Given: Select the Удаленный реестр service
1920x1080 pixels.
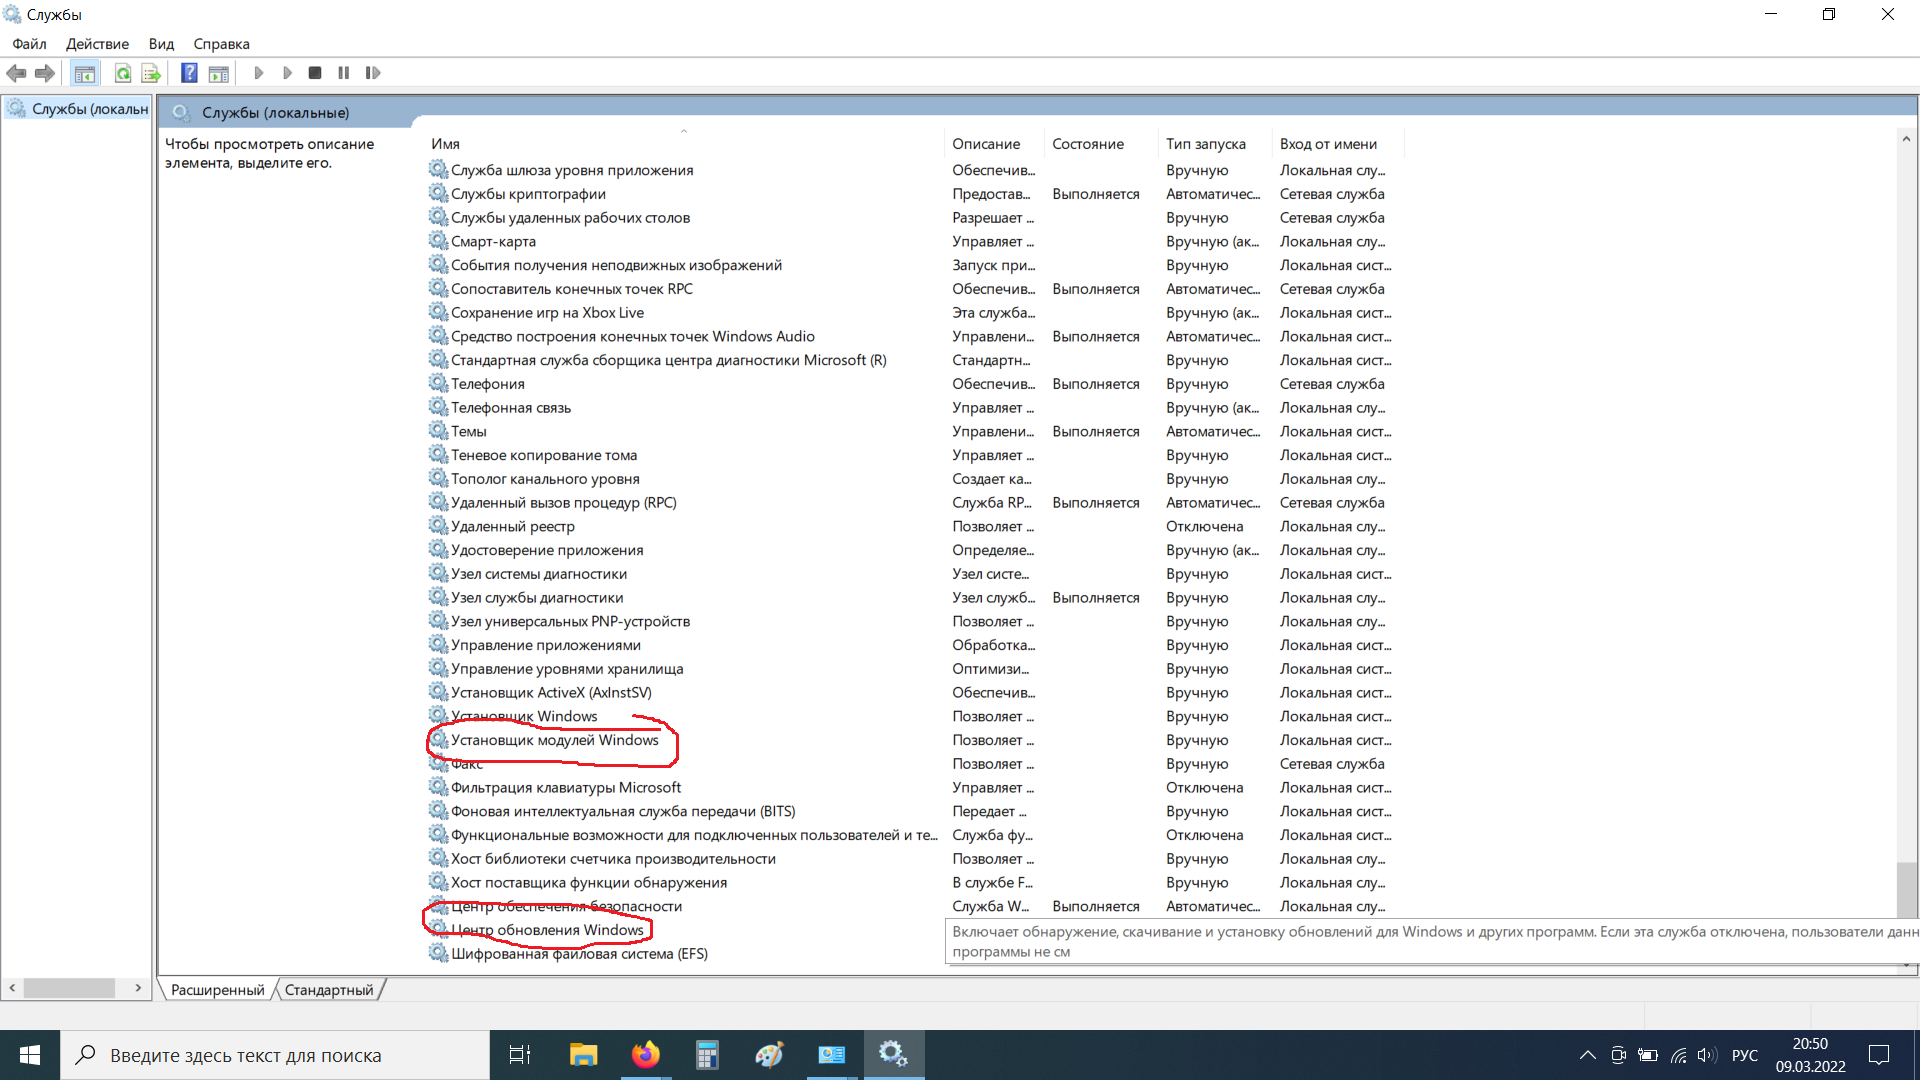Looking at the screenshot, I should [x=512, y=526].
